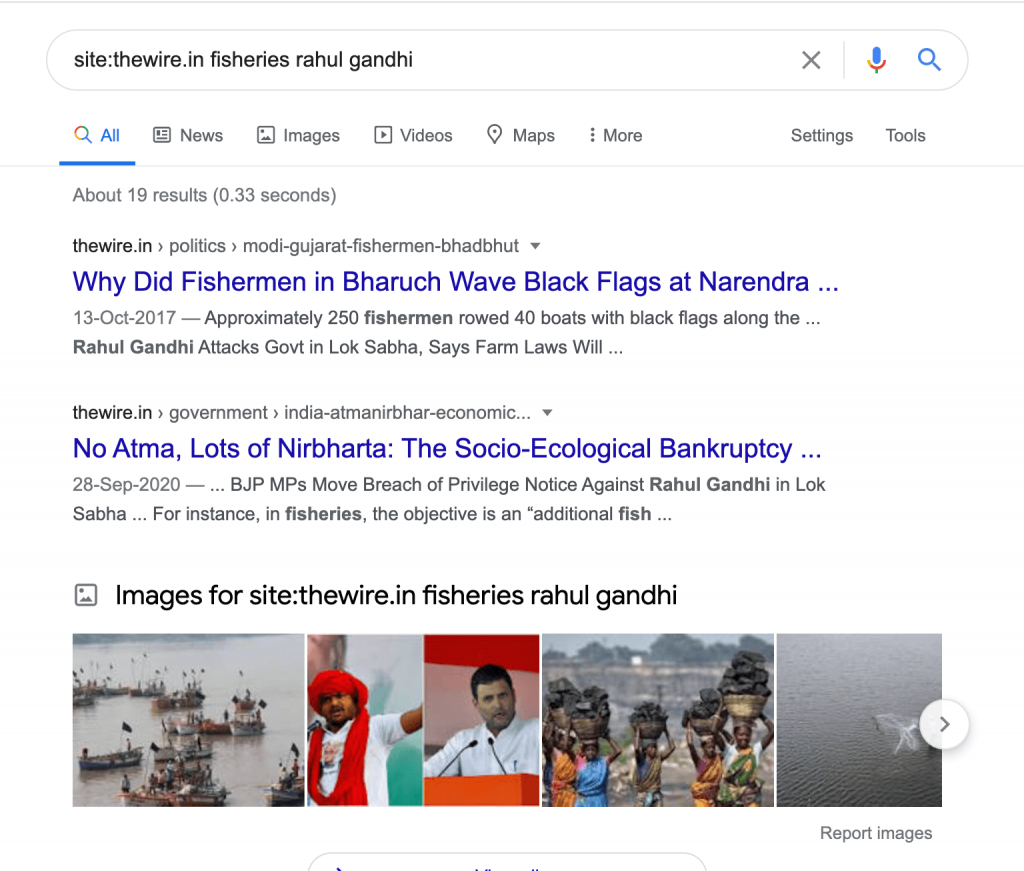Click inside the search query text field
The image size is (1024, 871).
tap(420, 60)
